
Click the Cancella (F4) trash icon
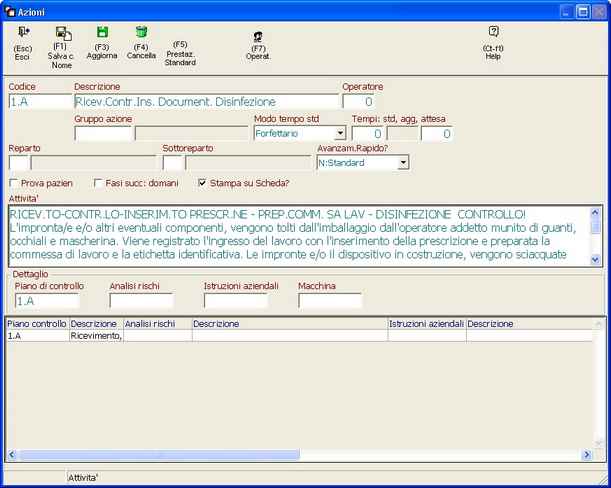tap(141, 32)
